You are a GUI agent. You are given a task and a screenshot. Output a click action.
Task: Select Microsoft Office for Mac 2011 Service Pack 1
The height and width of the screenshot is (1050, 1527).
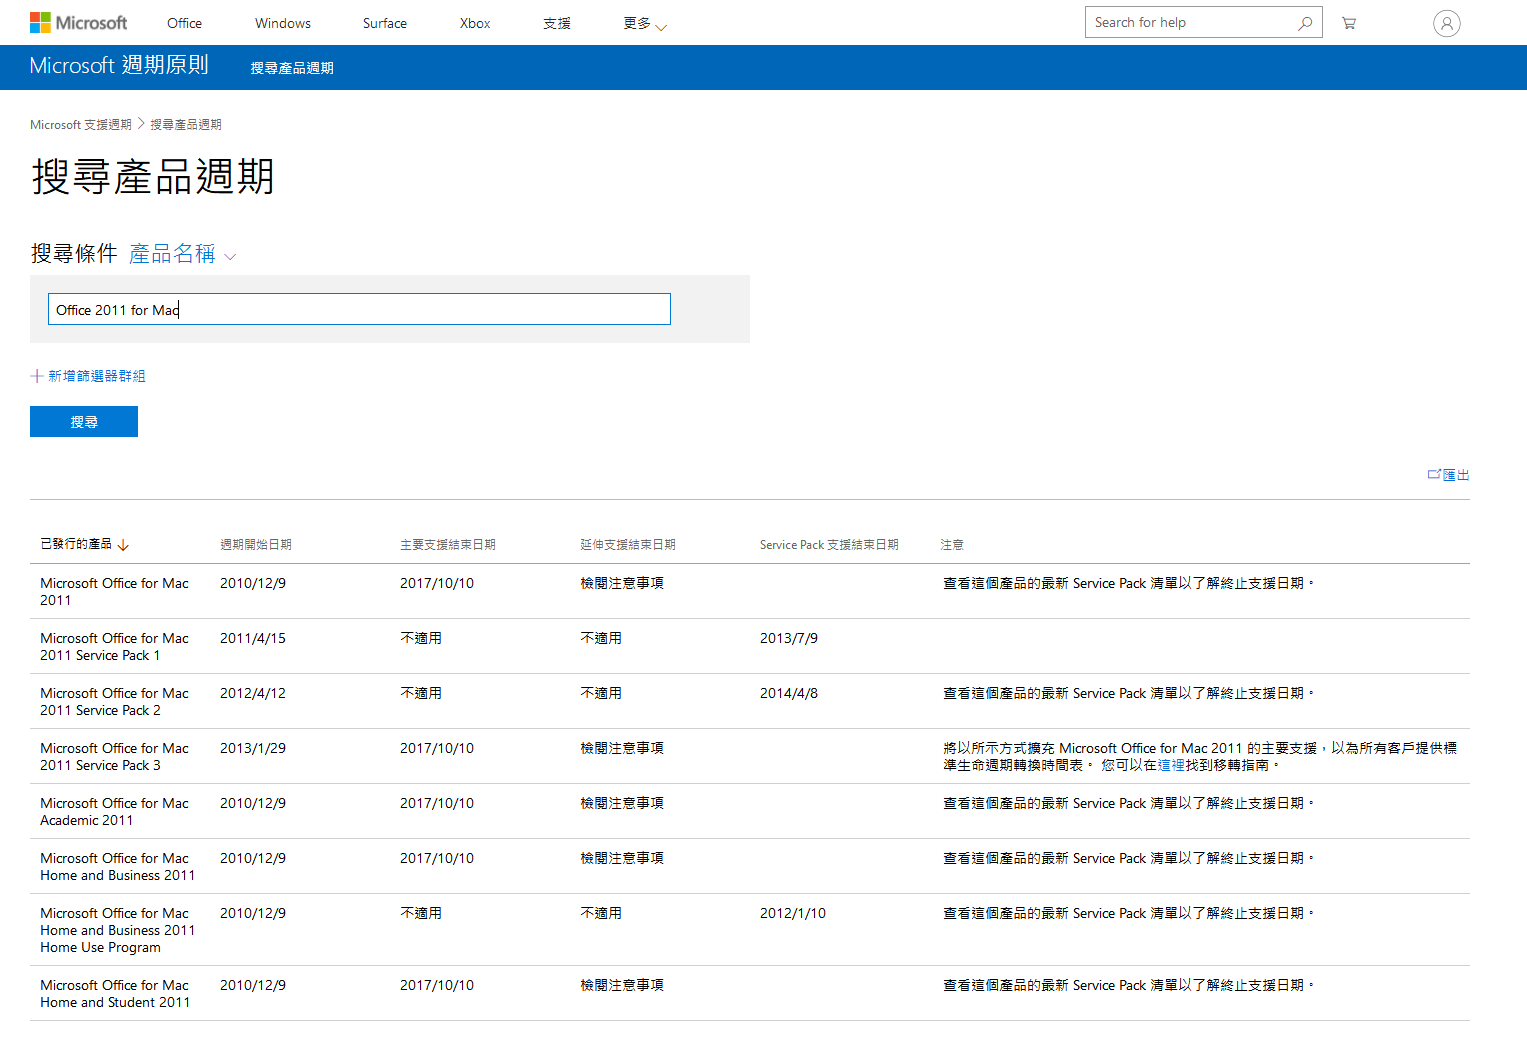pos(114,646)
